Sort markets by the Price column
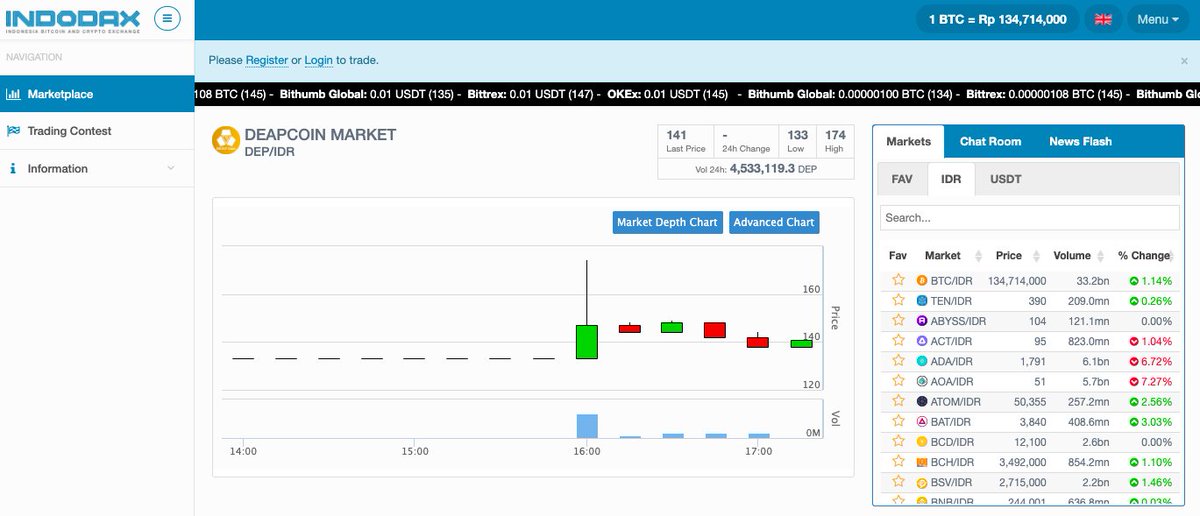Image resolution: width=1200 pixels, height=516 pixels. (1017, 256)
